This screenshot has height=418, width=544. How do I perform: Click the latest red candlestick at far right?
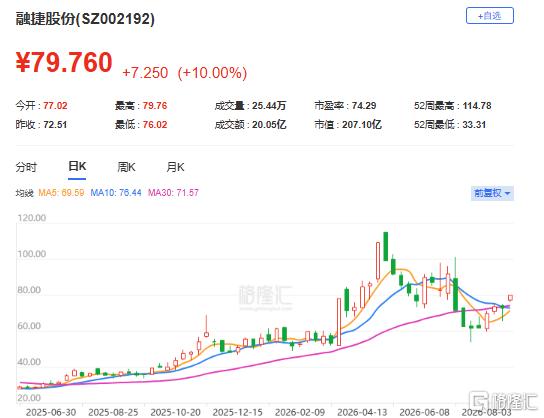pyautogui.click(x=510, y=298)
